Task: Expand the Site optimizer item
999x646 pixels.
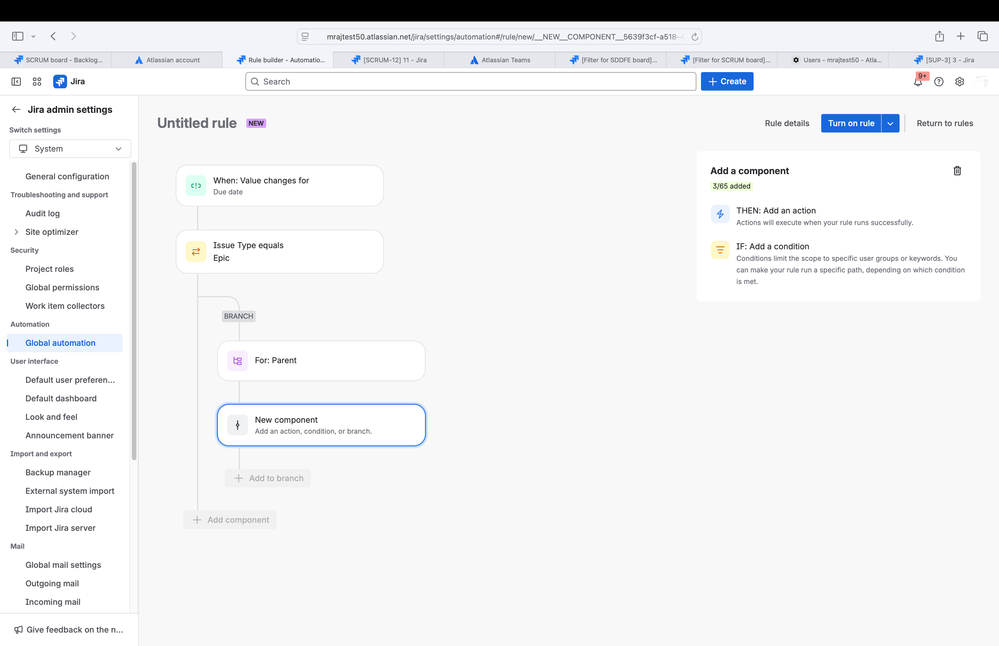Action: [16, 232]
